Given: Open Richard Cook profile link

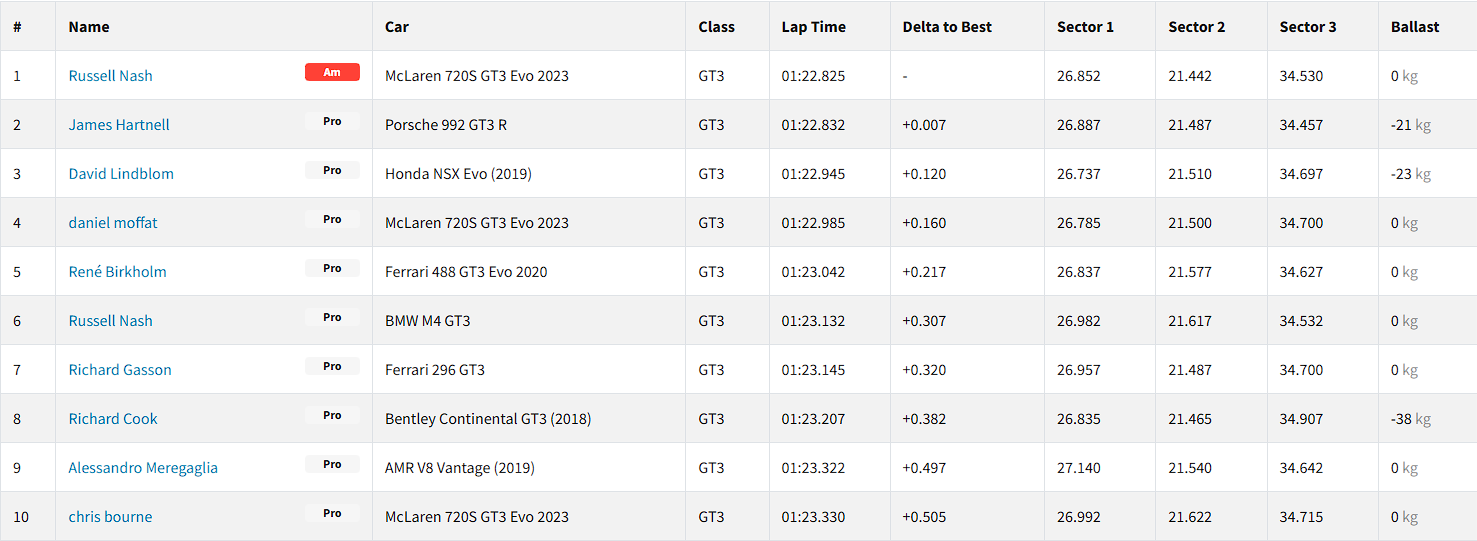Looking at the screenshot, I should [x=113, y=419].
